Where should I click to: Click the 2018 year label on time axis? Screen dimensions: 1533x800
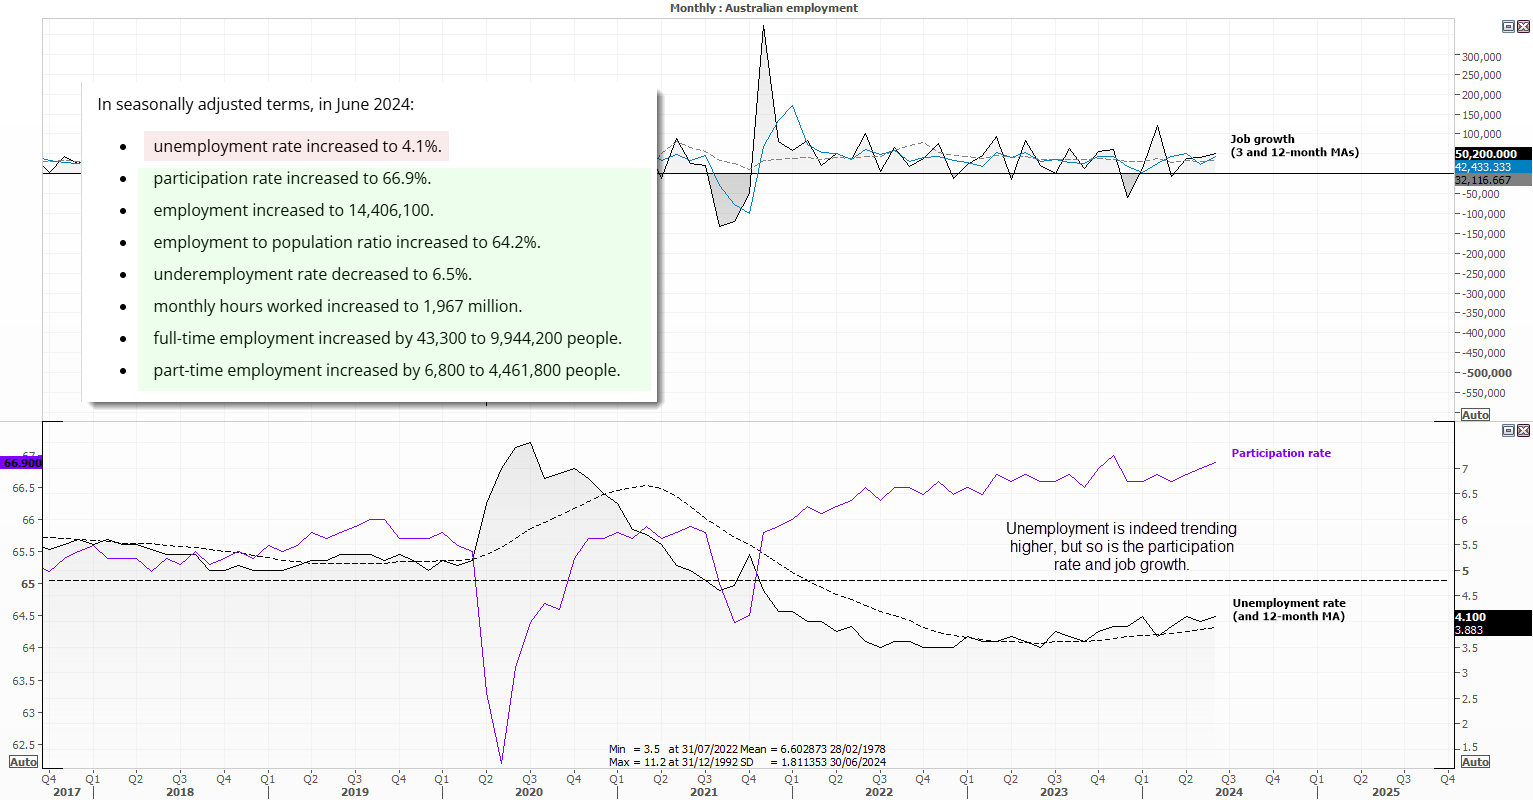coord(180,792)
